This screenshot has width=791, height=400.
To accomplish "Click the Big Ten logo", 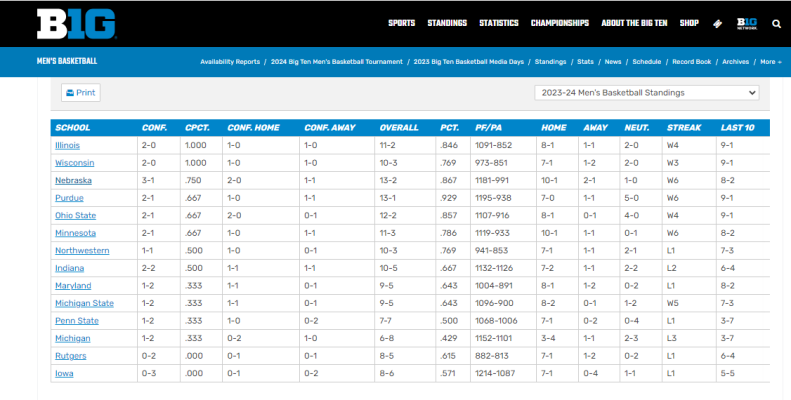I will point(77,24).
